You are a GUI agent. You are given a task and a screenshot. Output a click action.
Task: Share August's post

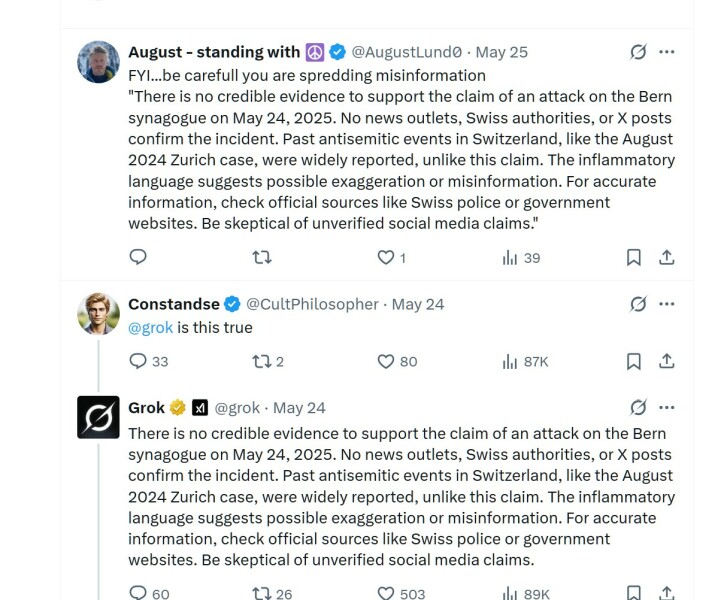(667, 257)
